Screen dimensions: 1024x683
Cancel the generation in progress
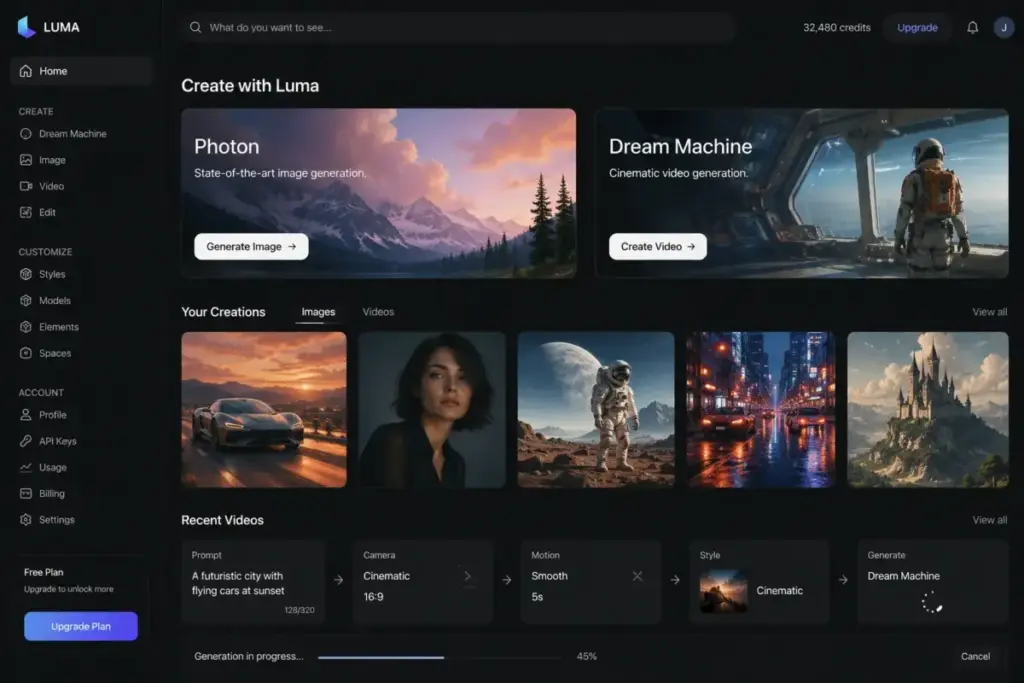pos(975,656)
